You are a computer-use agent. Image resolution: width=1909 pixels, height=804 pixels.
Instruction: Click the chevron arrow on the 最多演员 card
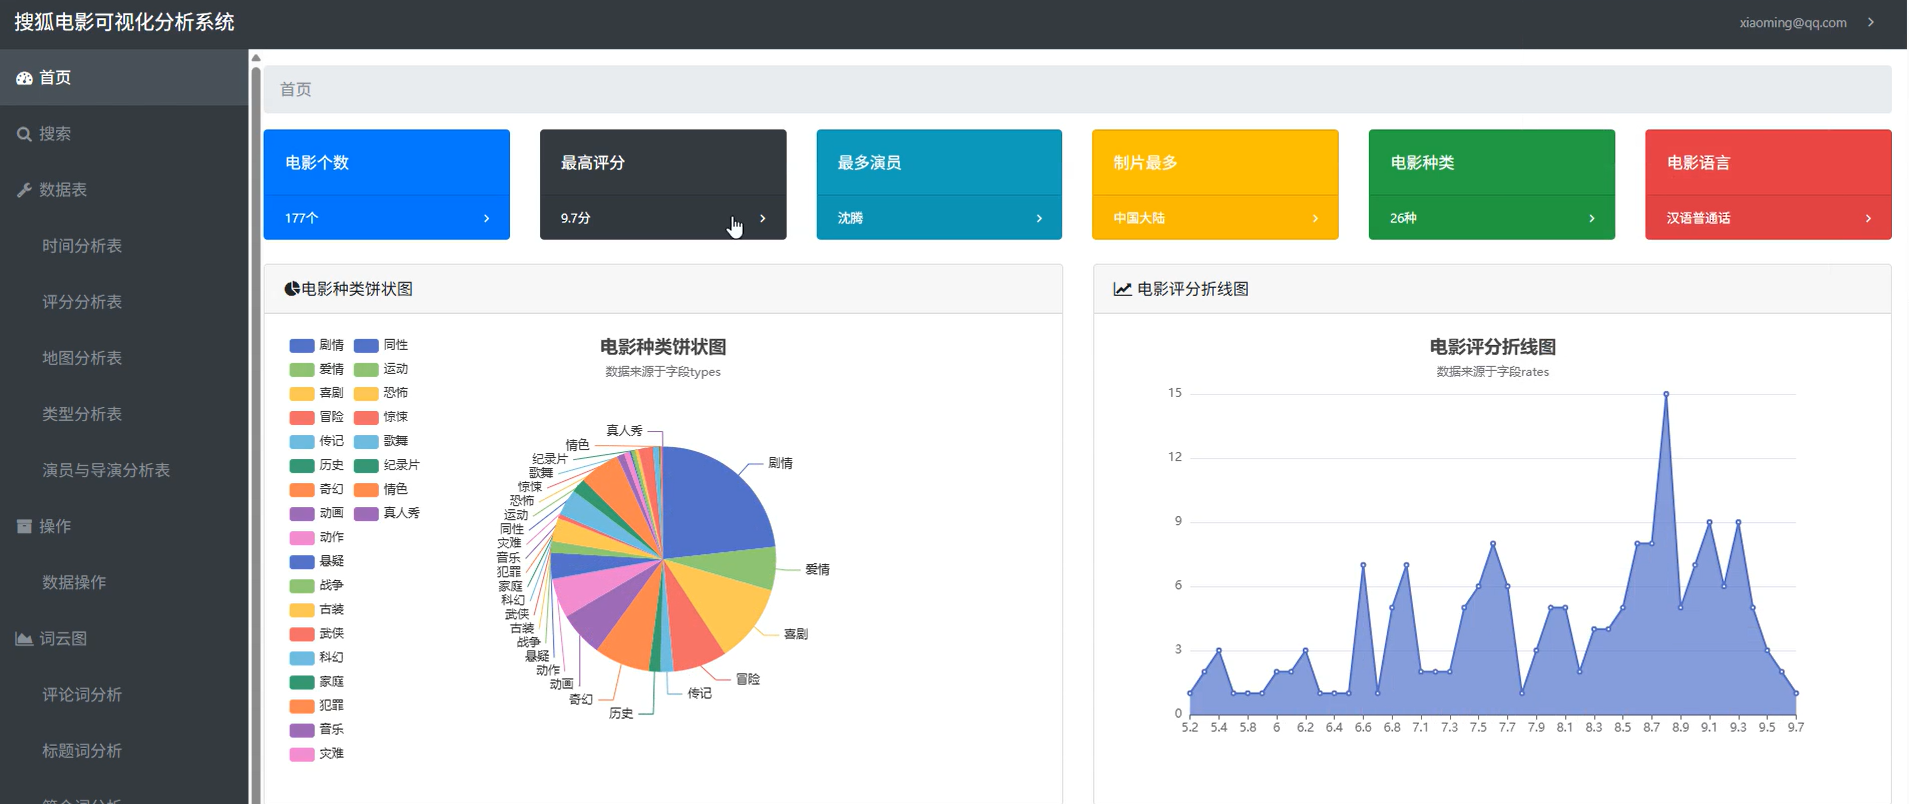point(1039,218)
